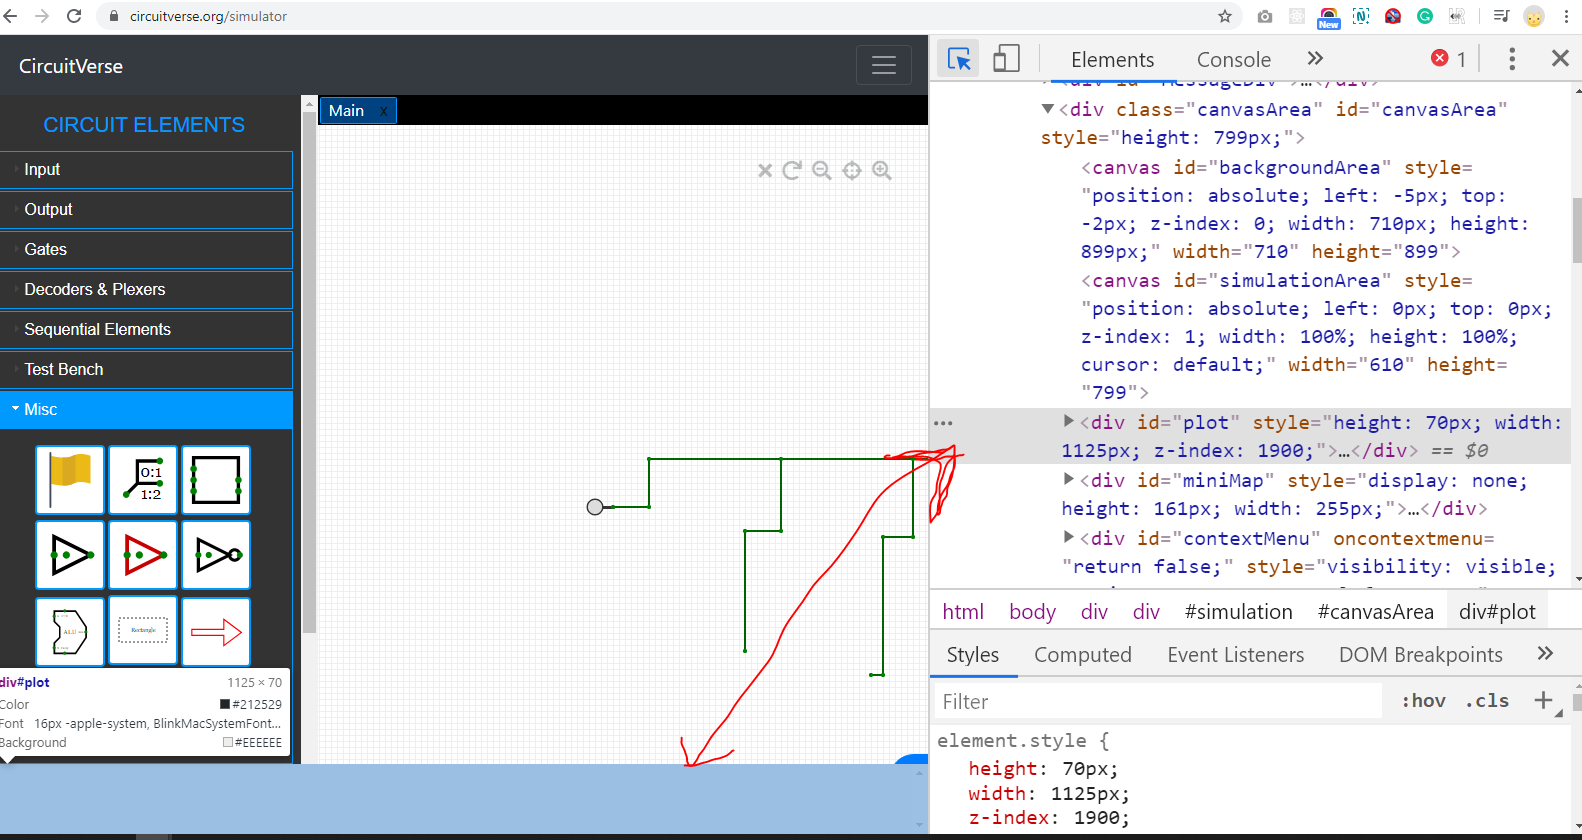This screenshot has height=840, width=1582.
Task: Select the black Buffer element icon
Action: [x=70, y=555]
